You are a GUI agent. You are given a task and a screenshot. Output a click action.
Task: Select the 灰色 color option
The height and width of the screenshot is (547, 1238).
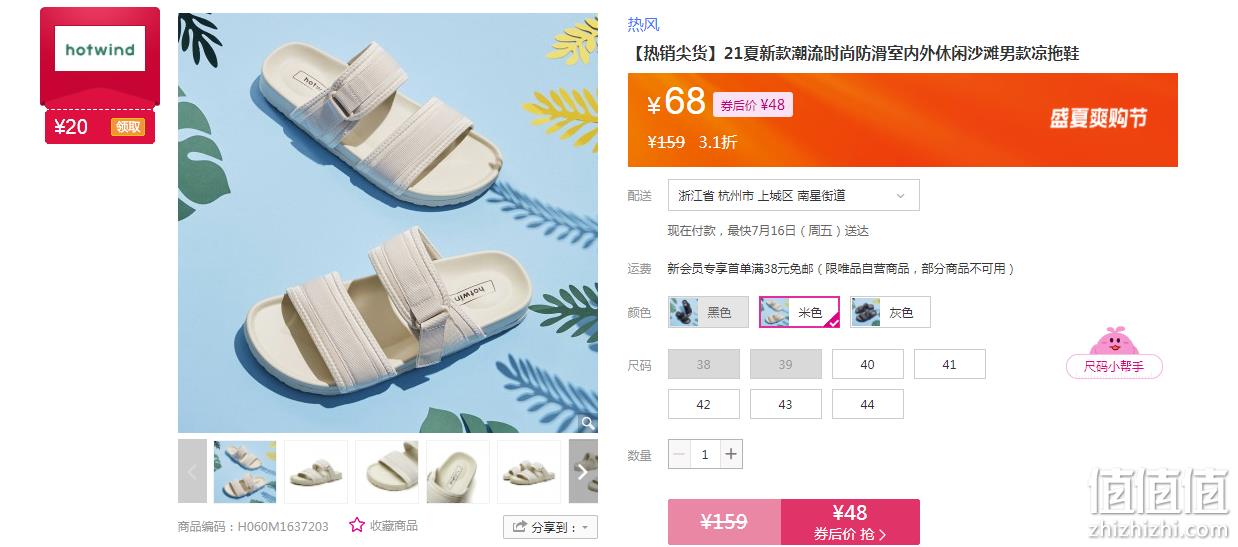890,312
